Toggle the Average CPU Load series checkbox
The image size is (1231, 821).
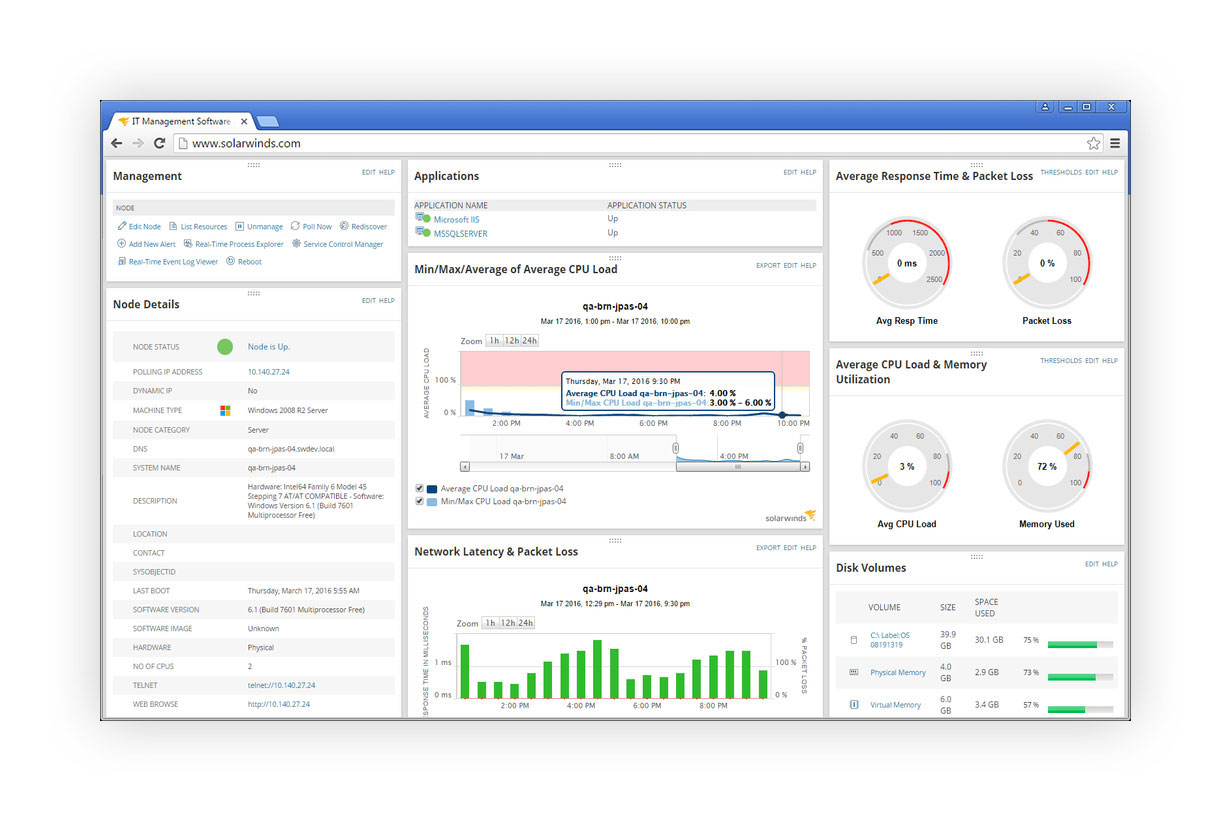click(x=419, y=489)
